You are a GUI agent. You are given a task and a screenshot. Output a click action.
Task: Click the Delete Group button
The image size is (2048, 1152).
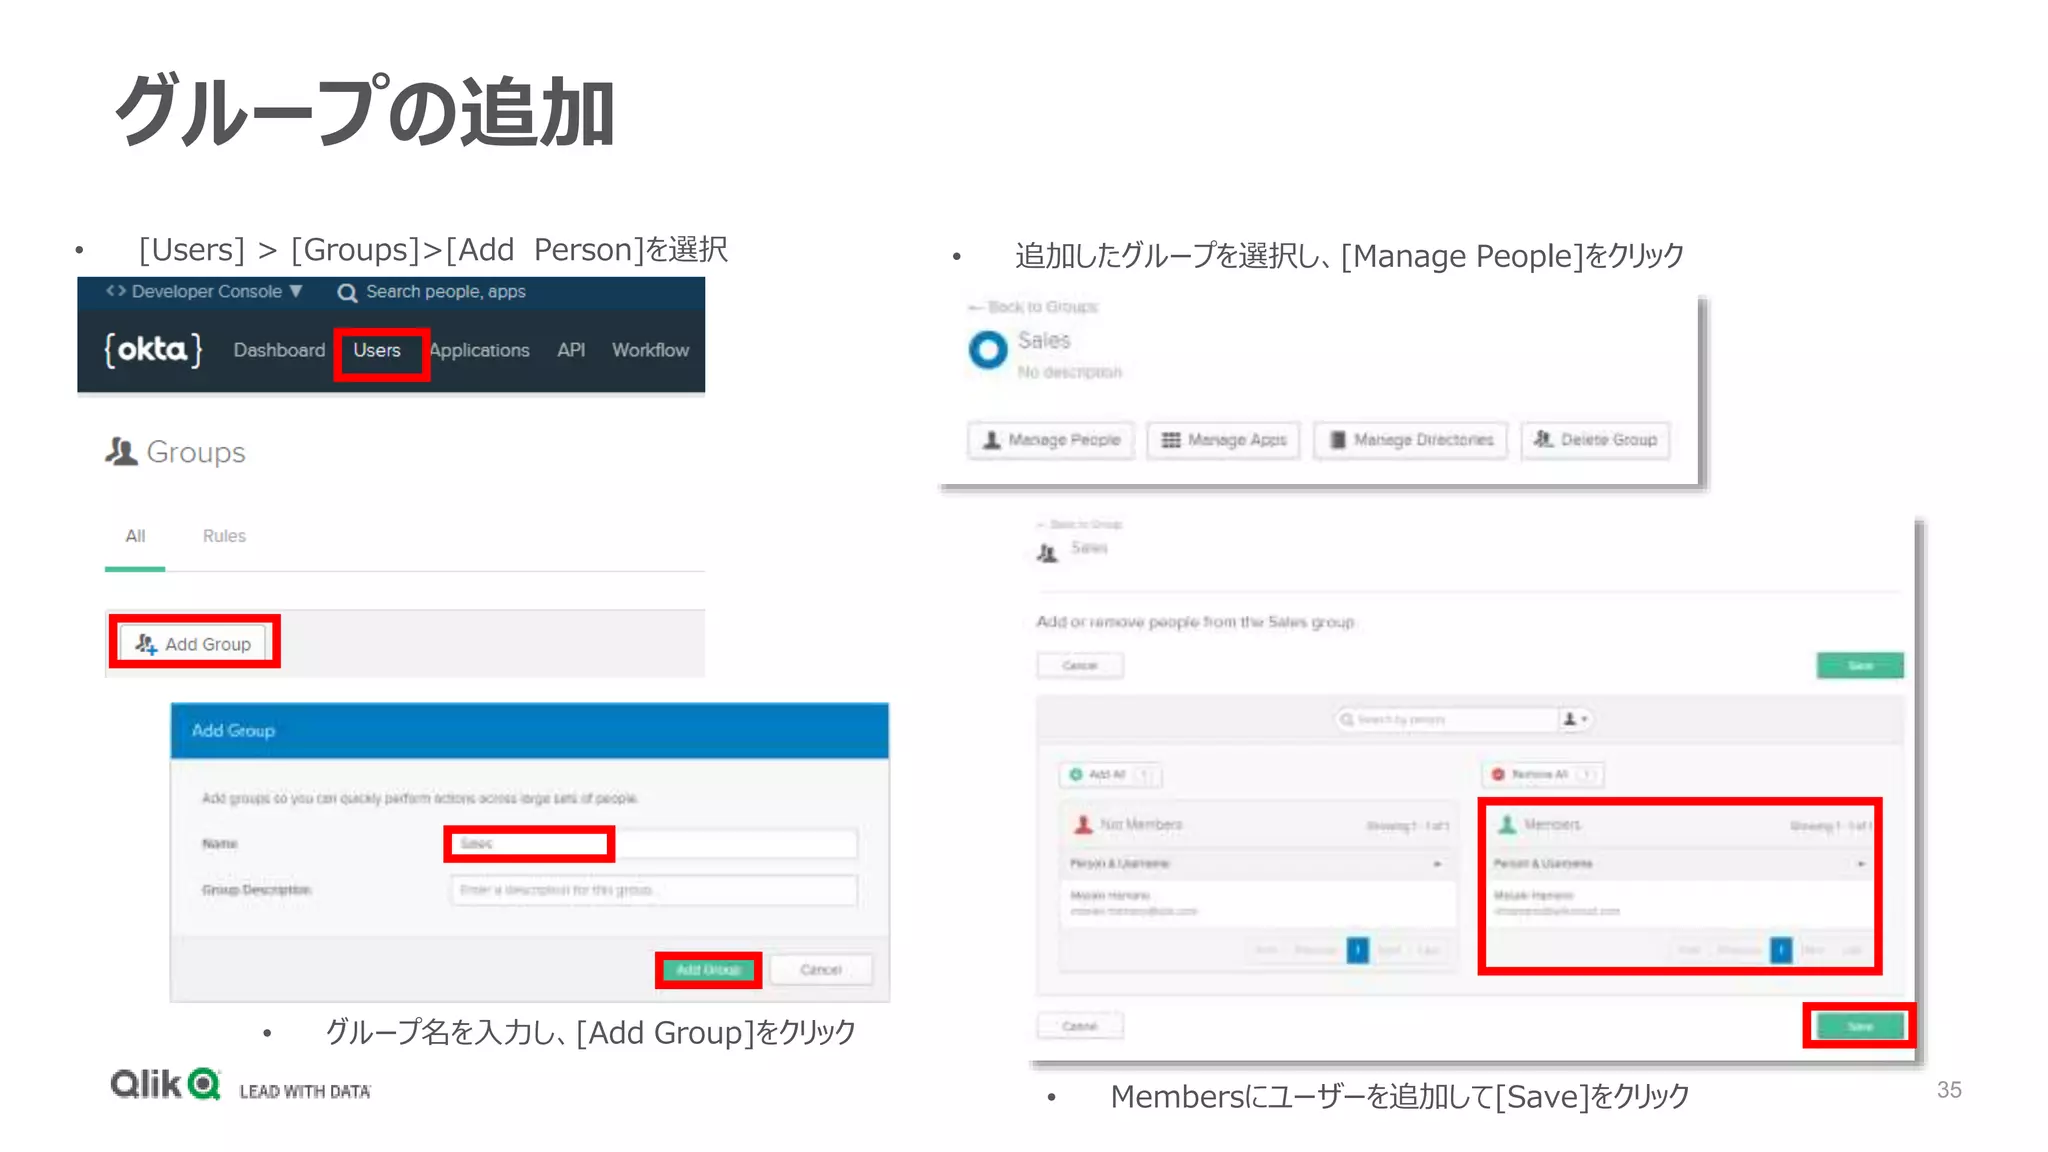click(x=1596, y=440)
